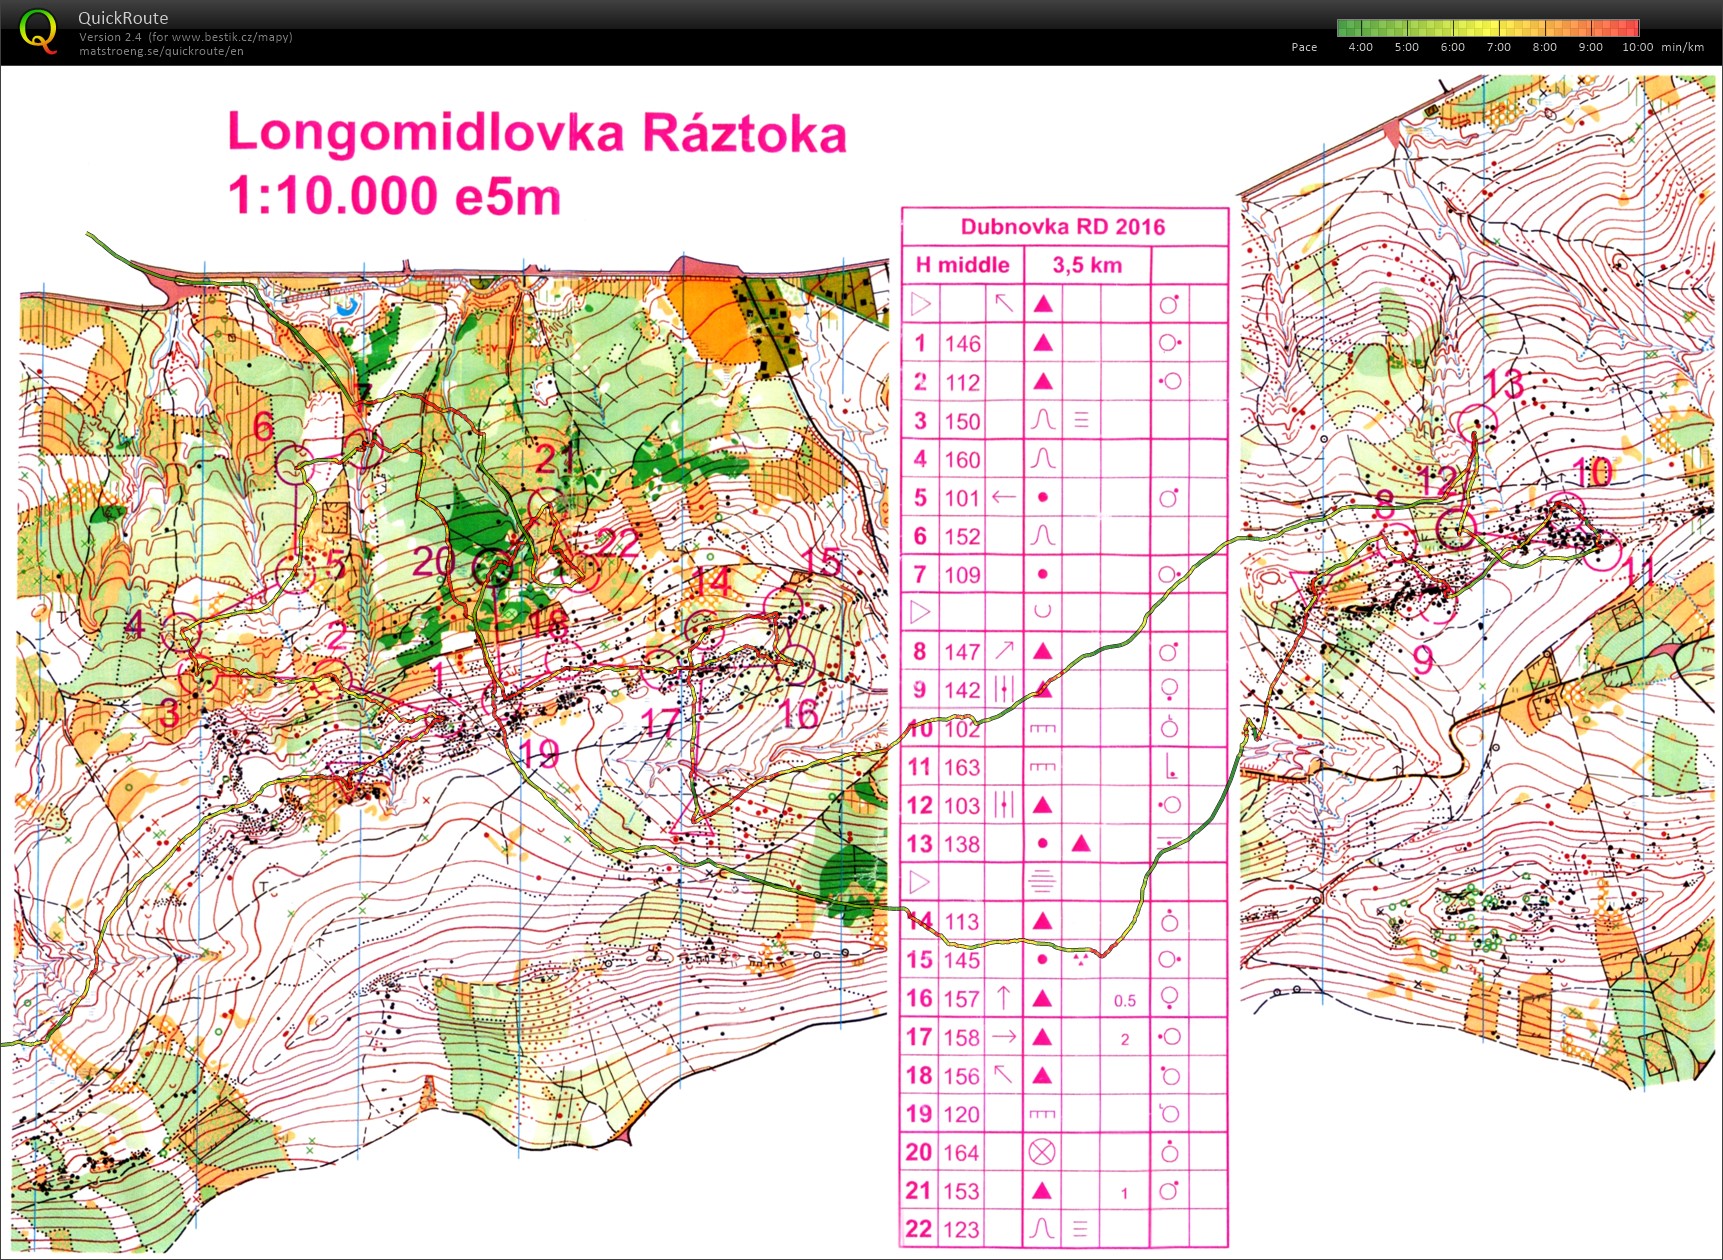Click the QuickRoute Q logo icon
The image size is (1723, 1260).
tap(38, 31)
